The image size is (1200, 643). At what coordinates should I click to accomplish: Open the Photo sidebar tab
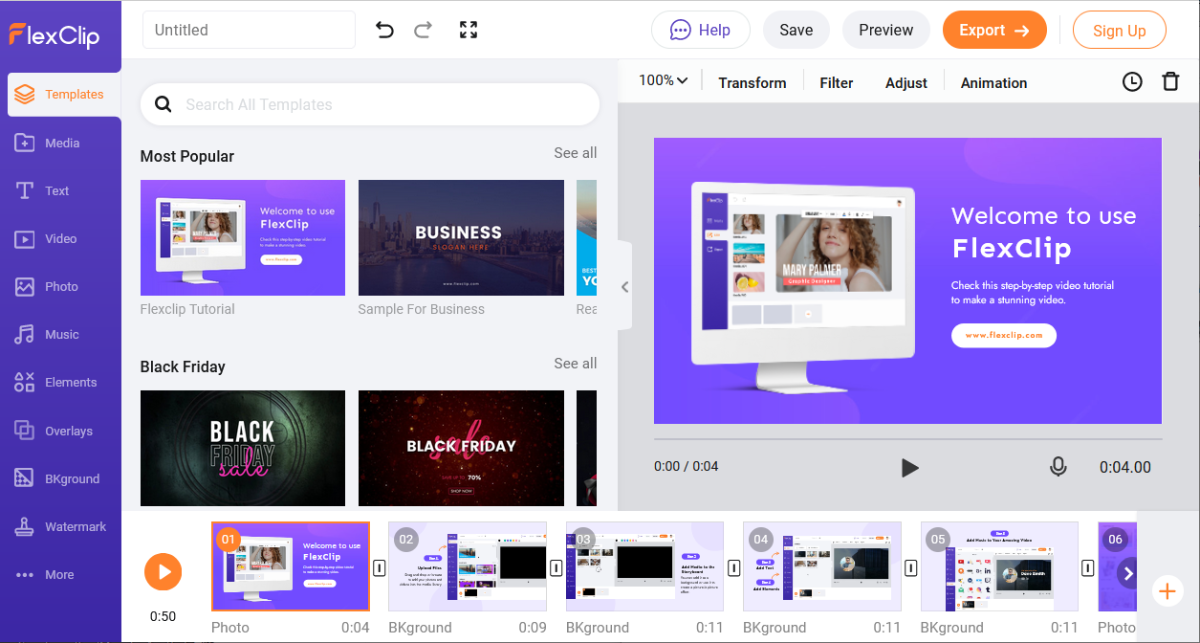click(x=61, y=287)
